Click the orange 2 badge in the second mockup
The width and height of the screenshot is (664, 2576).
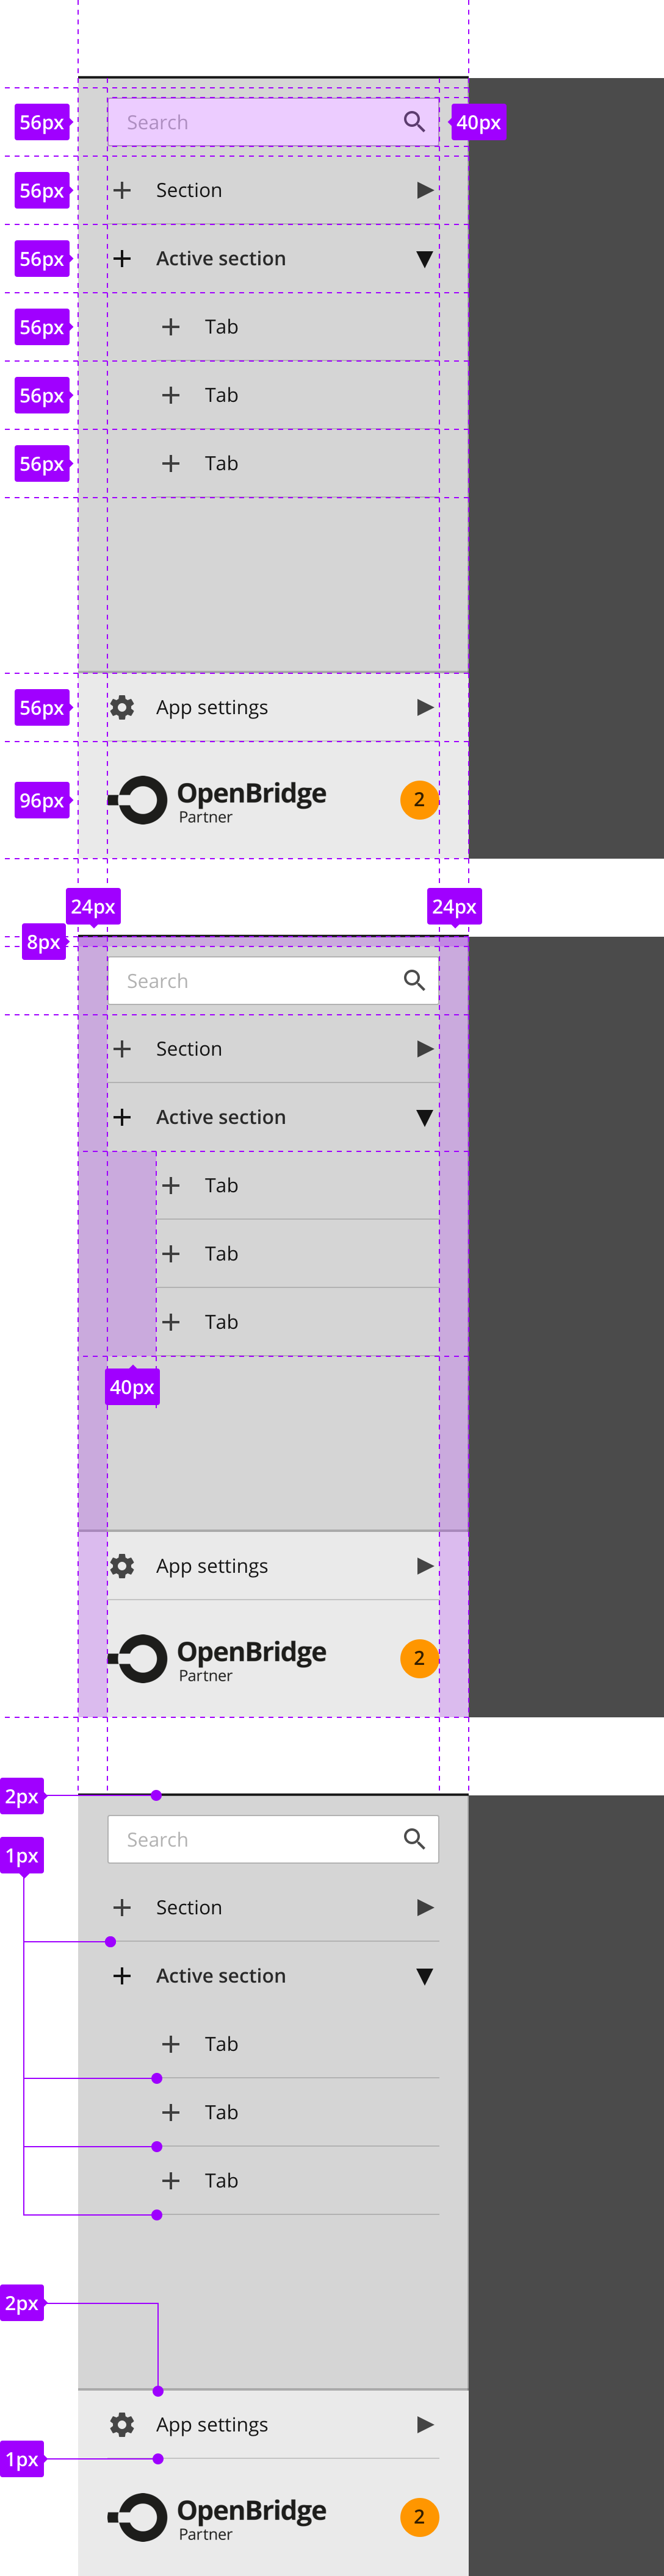click(x=419, y=1658)
